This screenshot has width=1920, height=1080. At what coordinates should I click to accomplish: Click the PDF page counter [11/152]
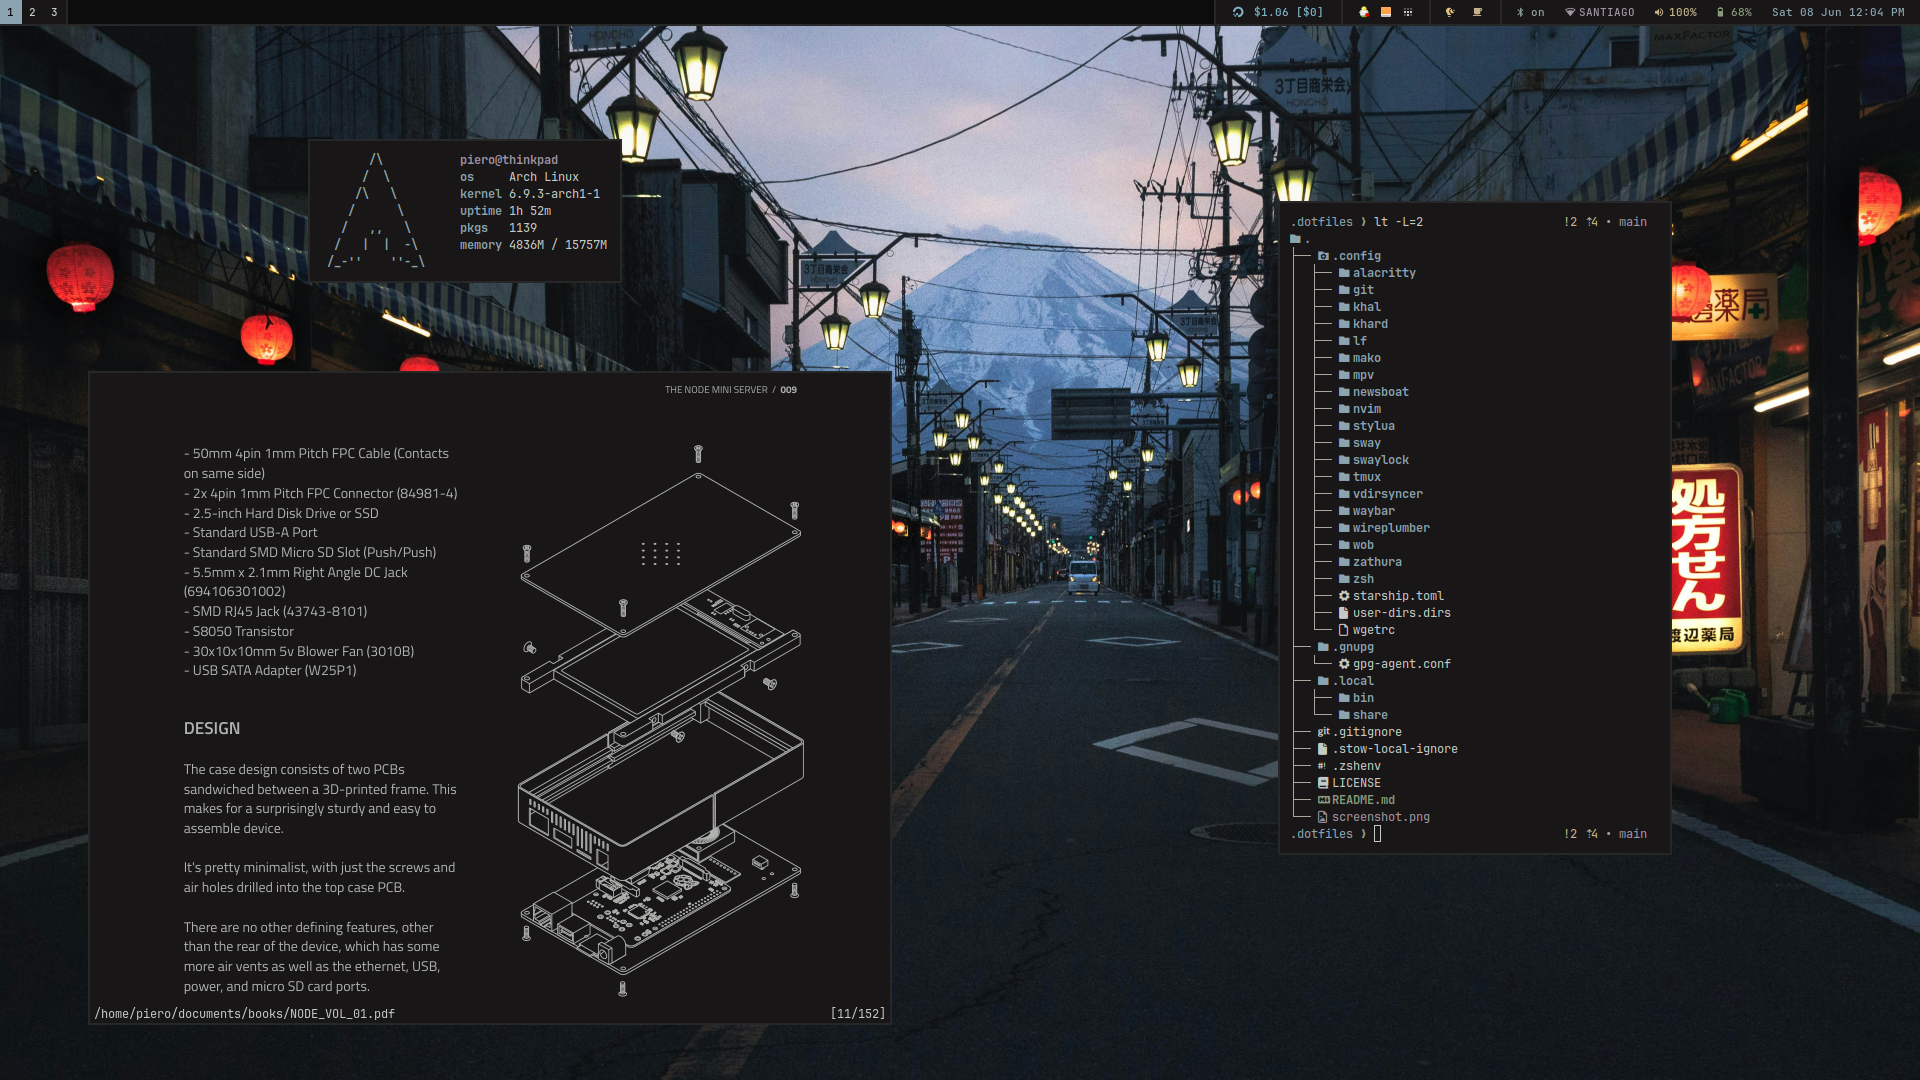coord(857,1014)
